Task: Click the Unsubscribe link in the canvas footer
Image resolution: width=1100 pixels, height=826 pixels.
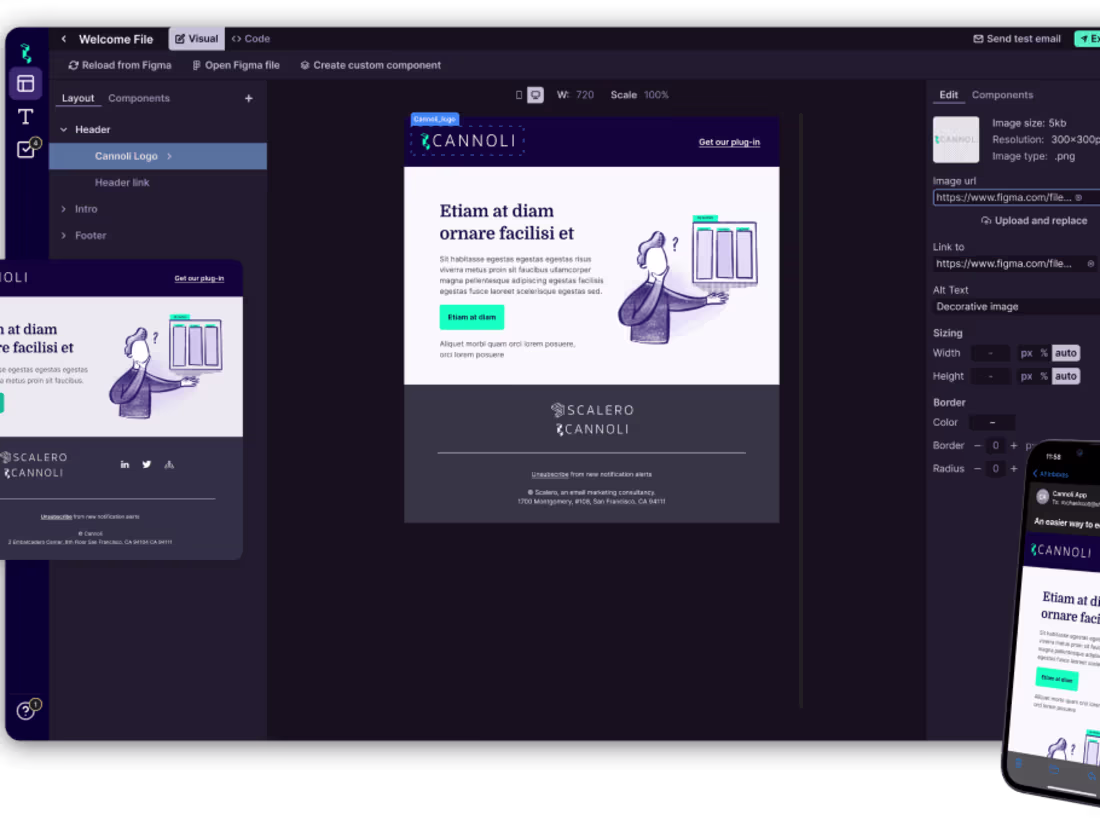Action: [549, 474]
